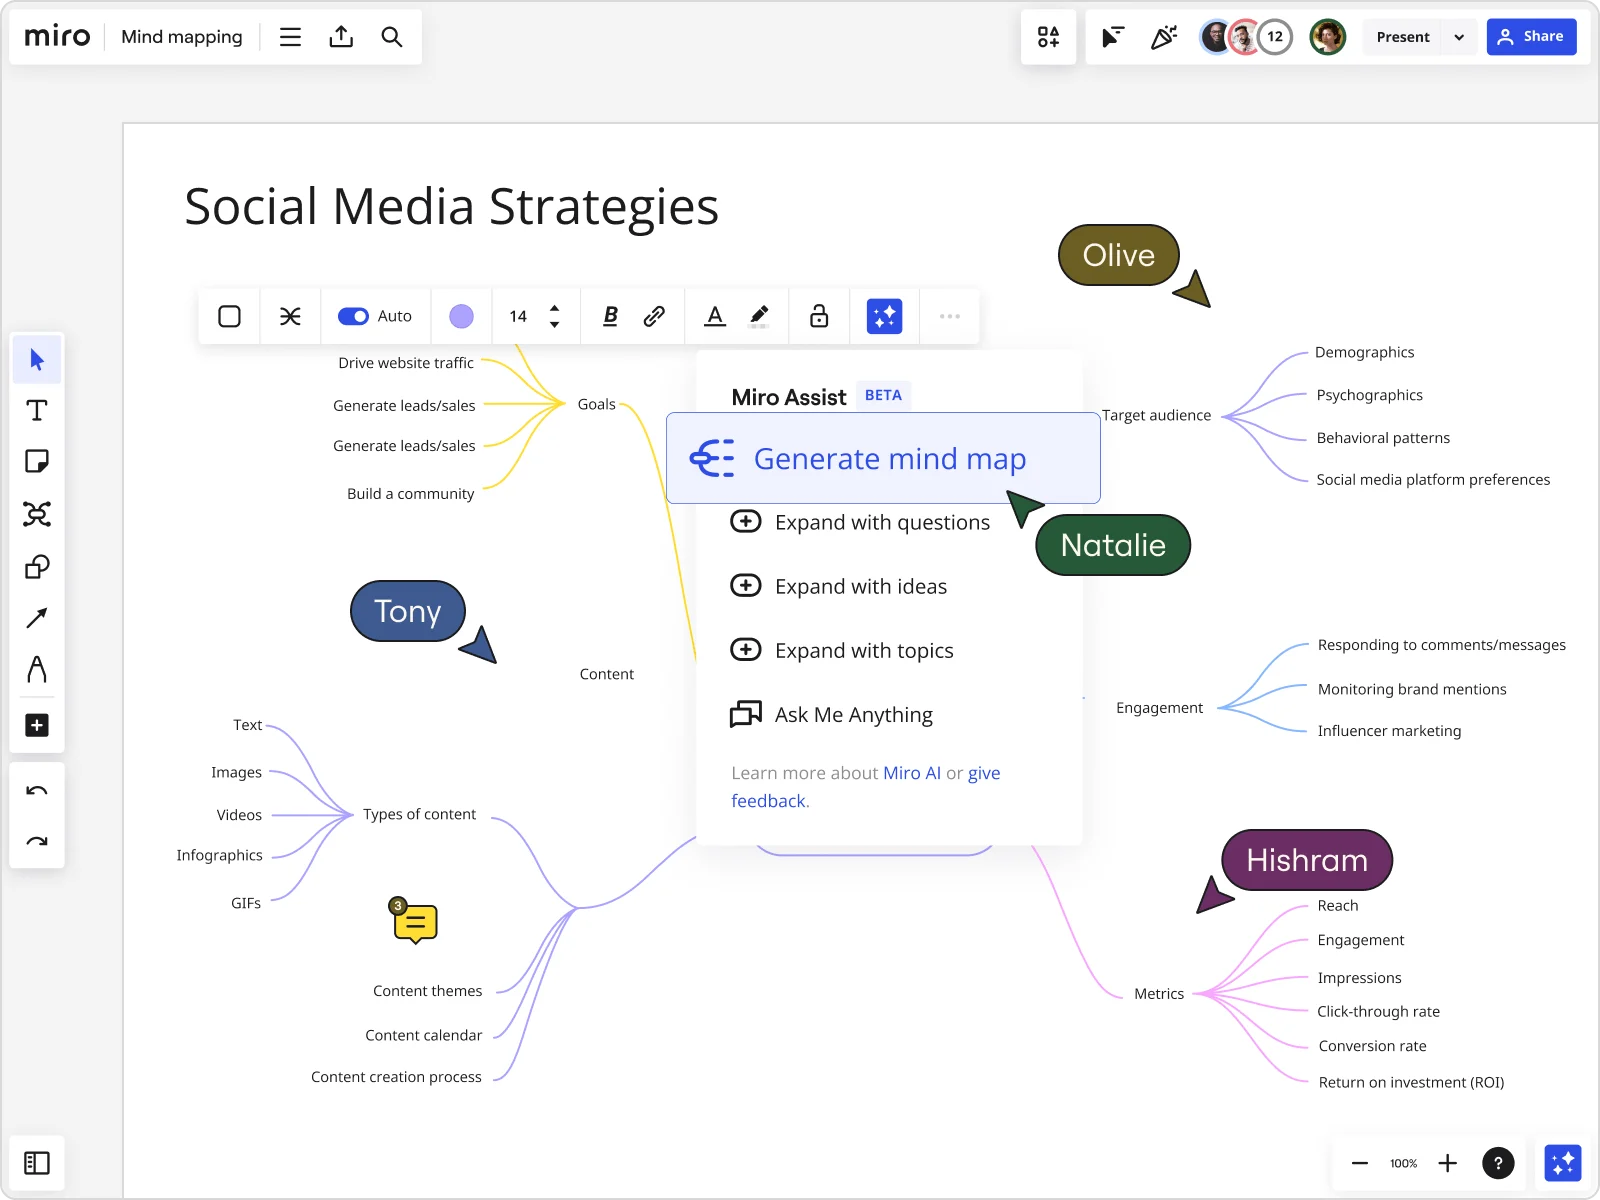Toggle the Auto switch in the formatting toolbar
The width and height of the screenshot is (1600, 1200).
(x=354, y=316)
